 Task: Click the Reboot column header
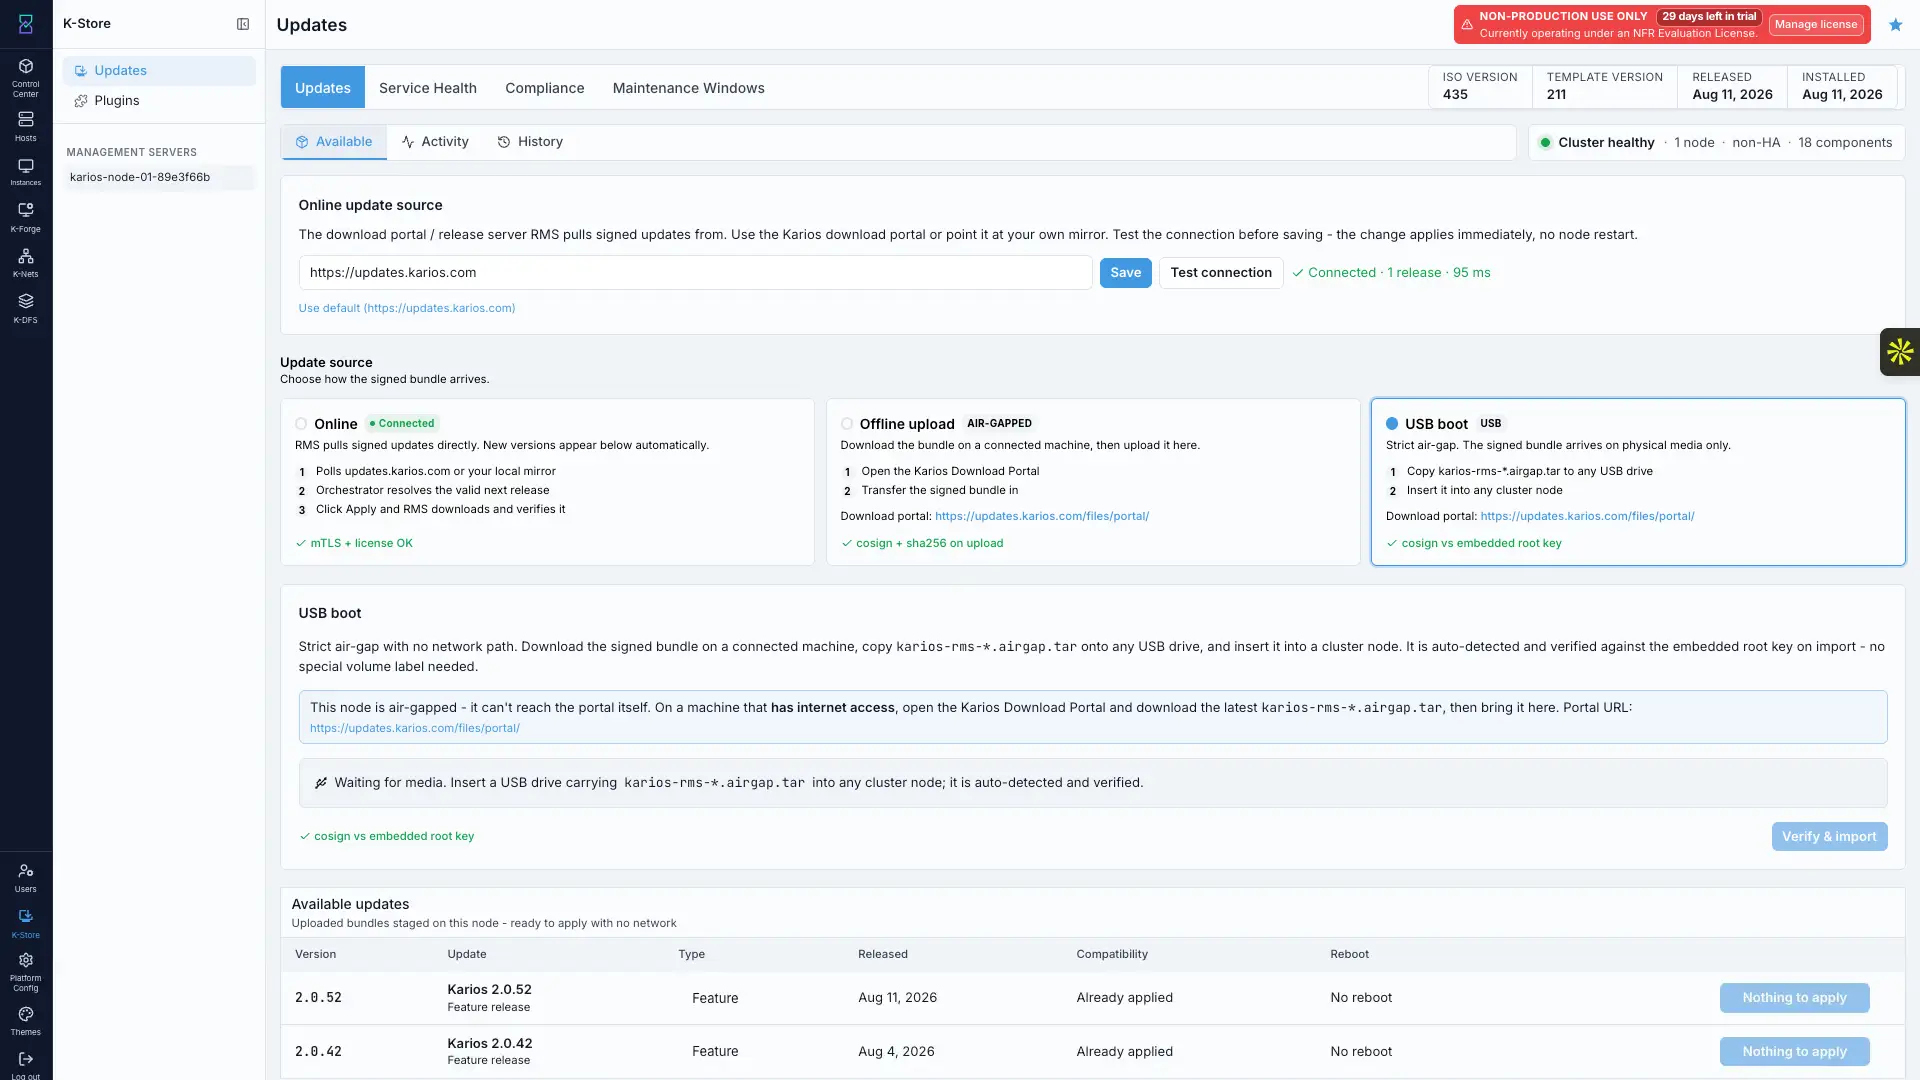click(x=1350, y=955)
